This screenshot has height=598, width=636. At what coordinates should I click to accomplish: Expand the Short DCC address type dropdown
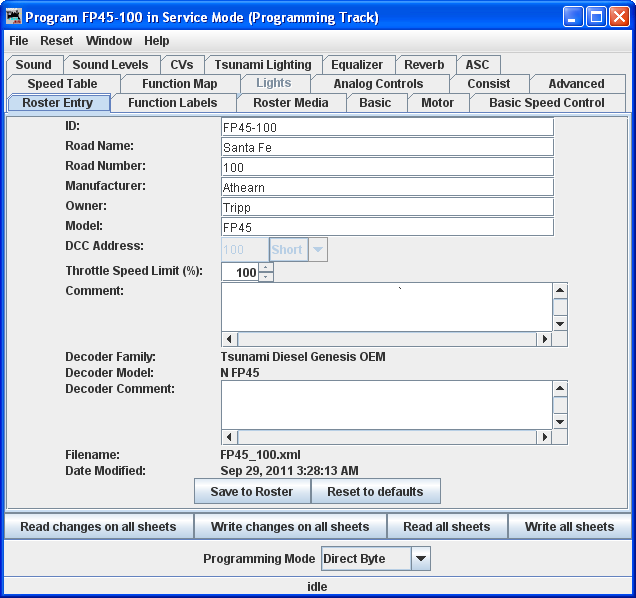317,250
